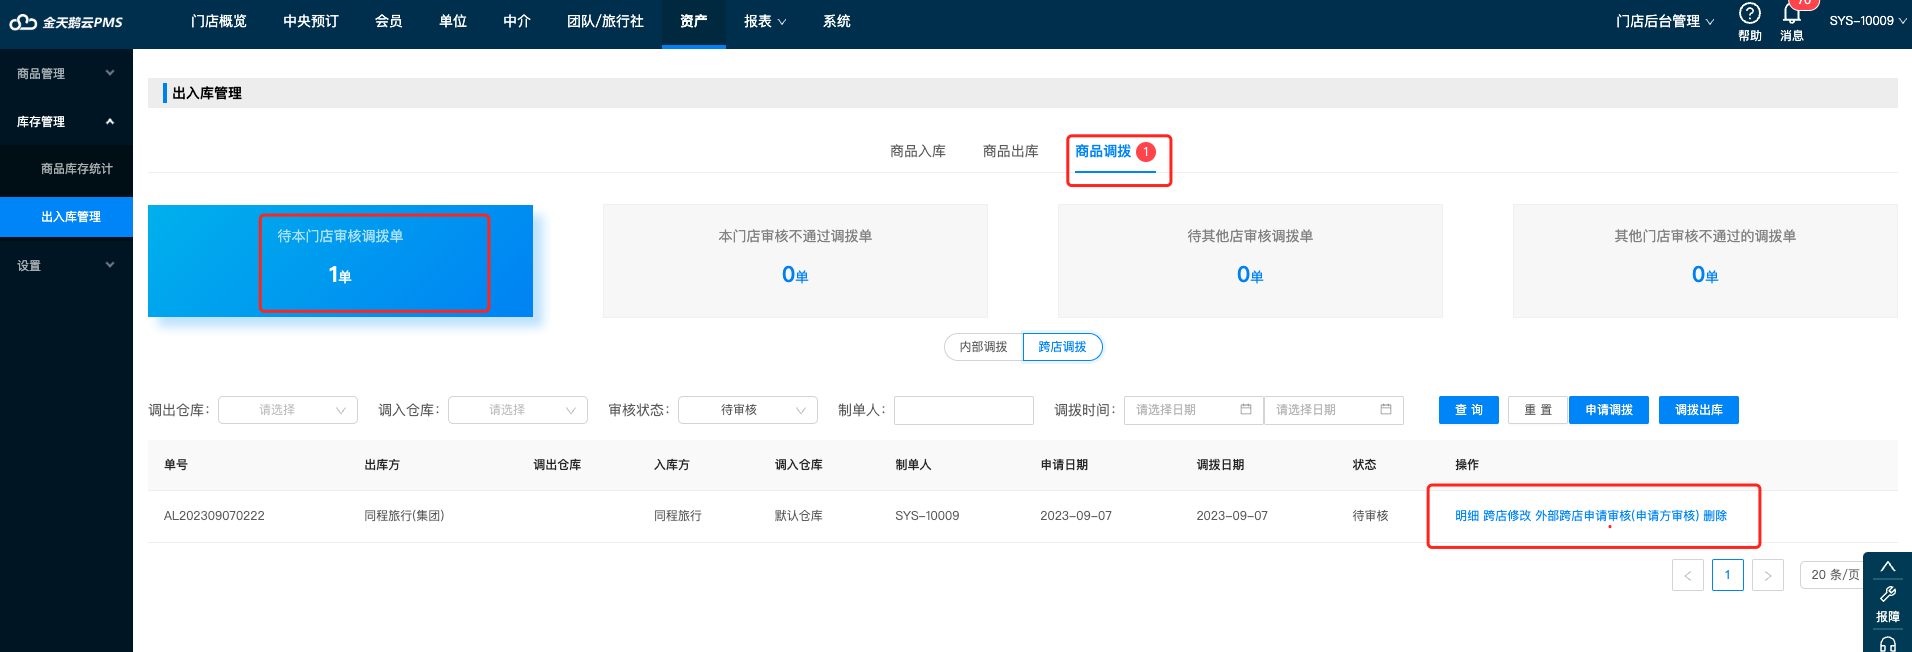Image resolution: width=1912 pixels, height=652 pixels.
Task: Go to previous page arrow
Action: (1688, 575)
